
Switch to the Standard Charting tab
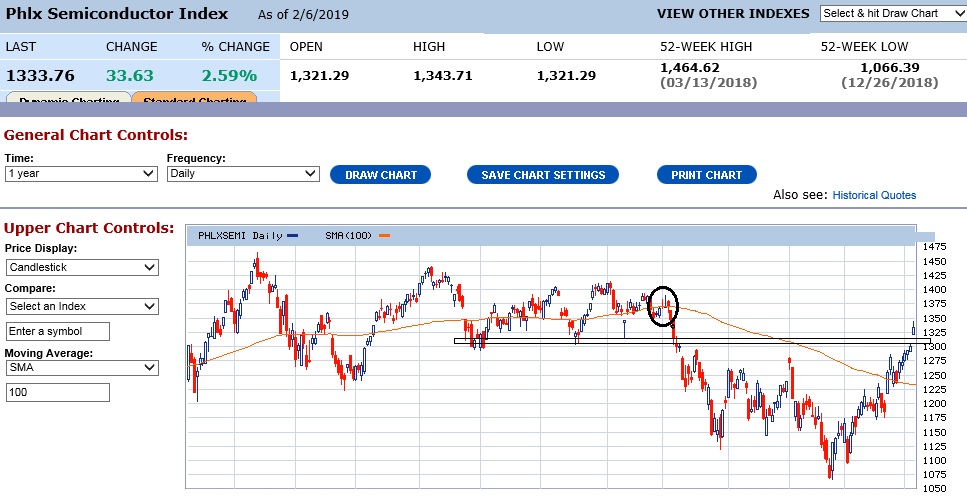[195, 100]
